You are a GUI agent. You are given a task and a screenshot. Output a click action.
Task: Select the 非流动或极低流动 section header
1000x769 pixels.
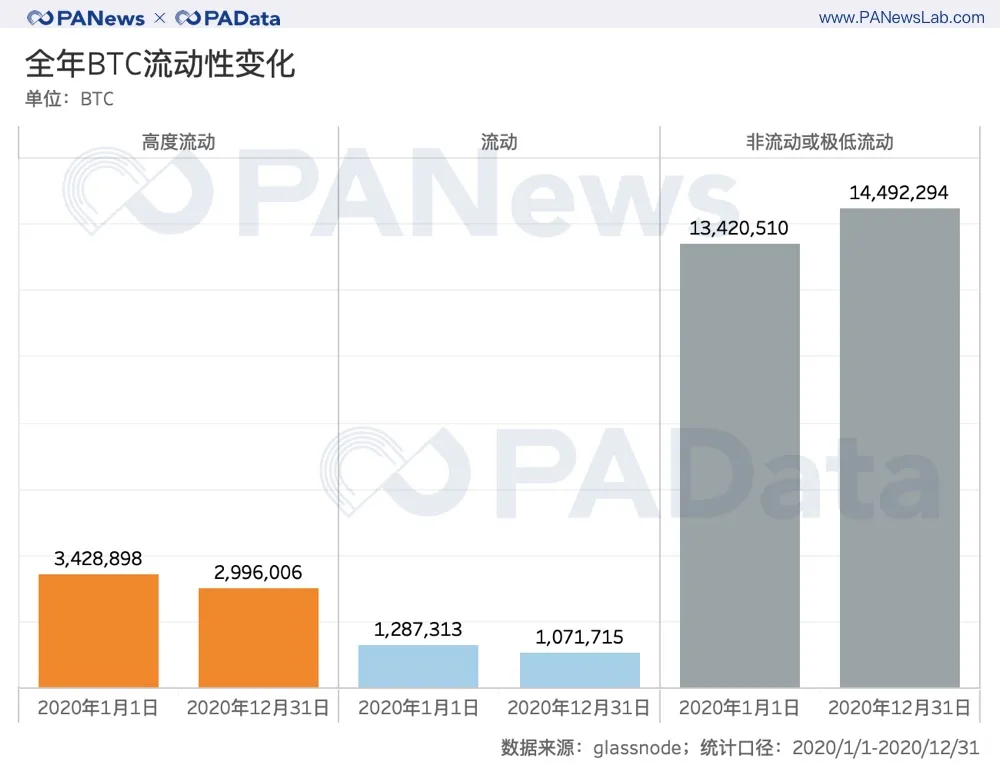click(818, 142)
